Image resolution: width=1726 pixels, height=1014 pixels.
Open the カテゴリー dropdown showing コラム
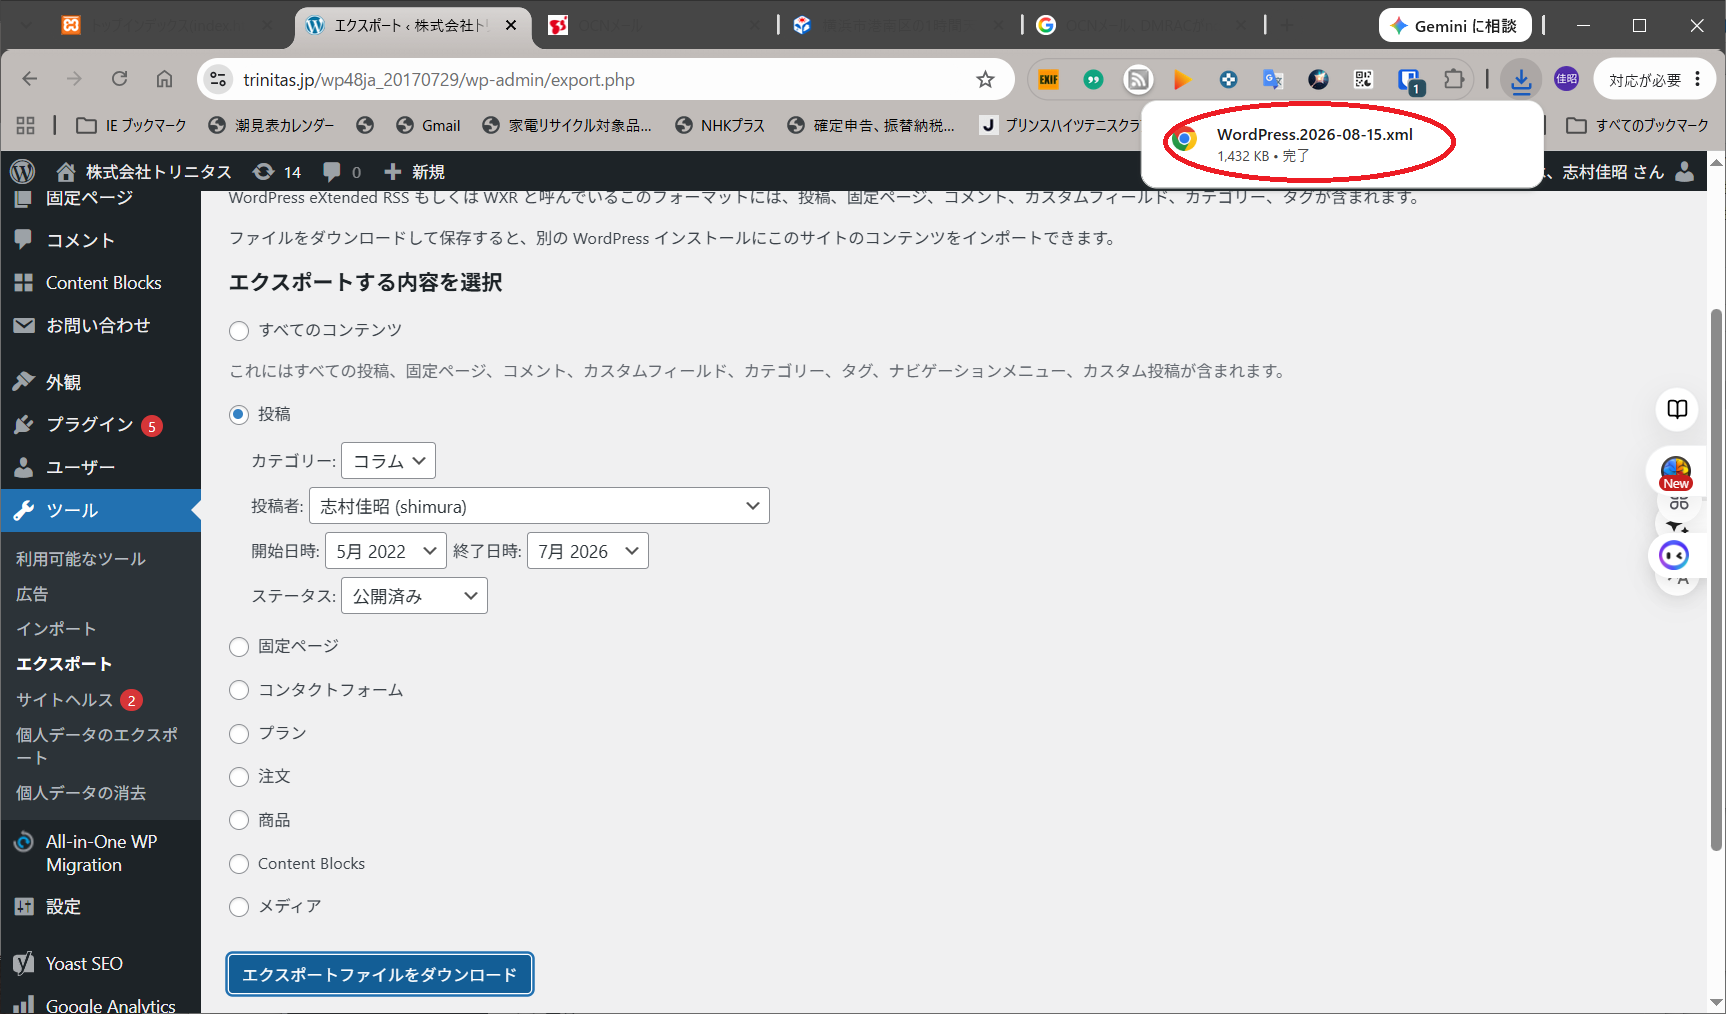point(388,461)
